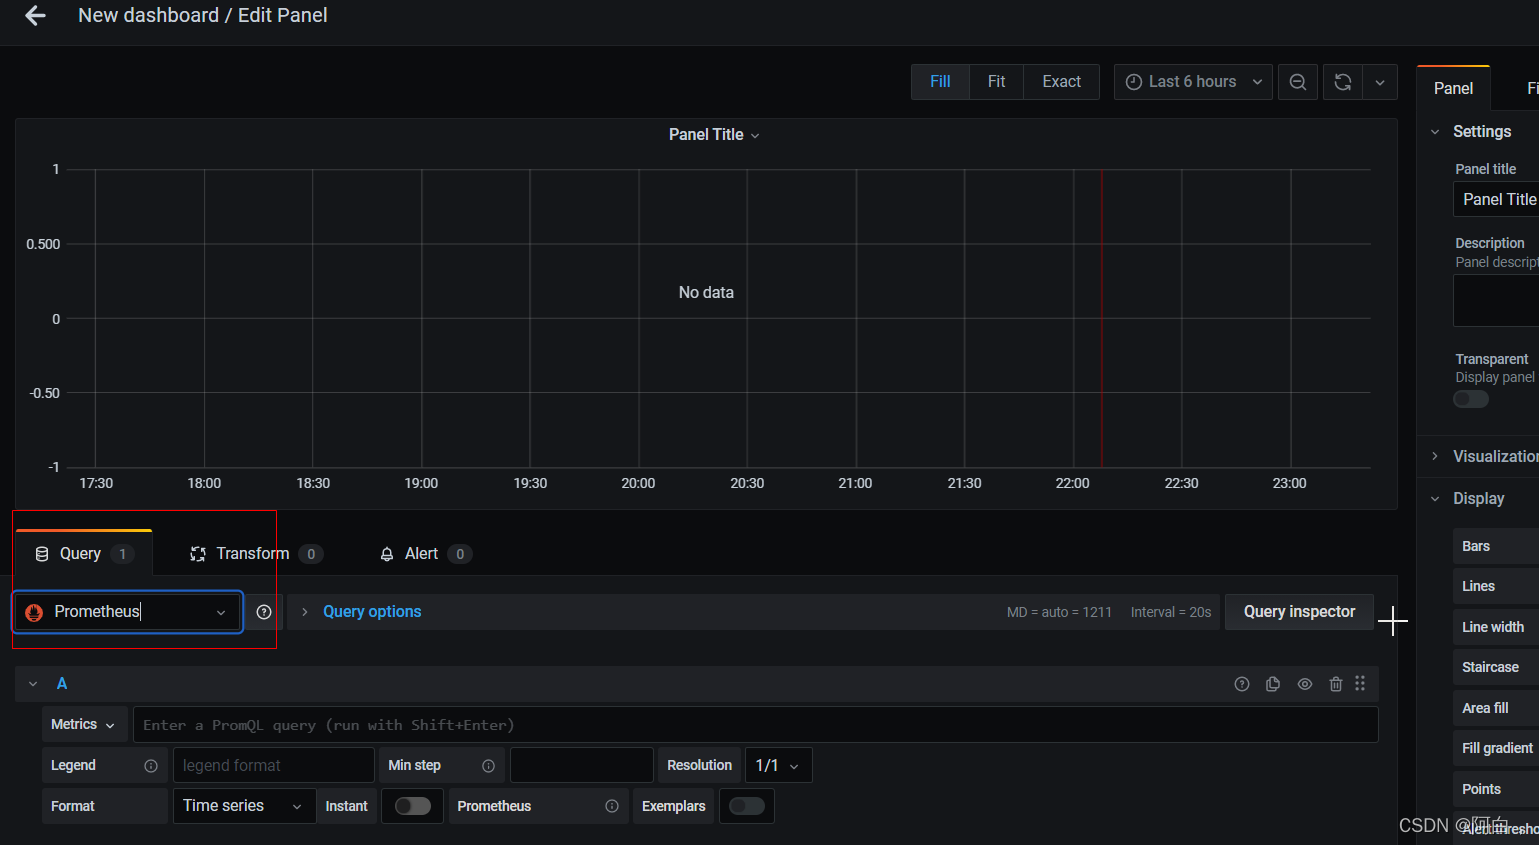Delete query A with trash icon
Screen dimensions: 1539x845
1336,684
